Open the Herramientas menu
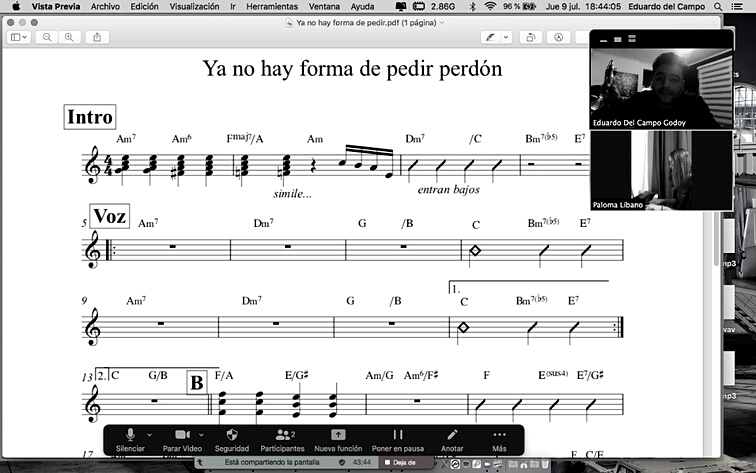The height and width of the screenshot is (473, 756). [x=272, y=6]
